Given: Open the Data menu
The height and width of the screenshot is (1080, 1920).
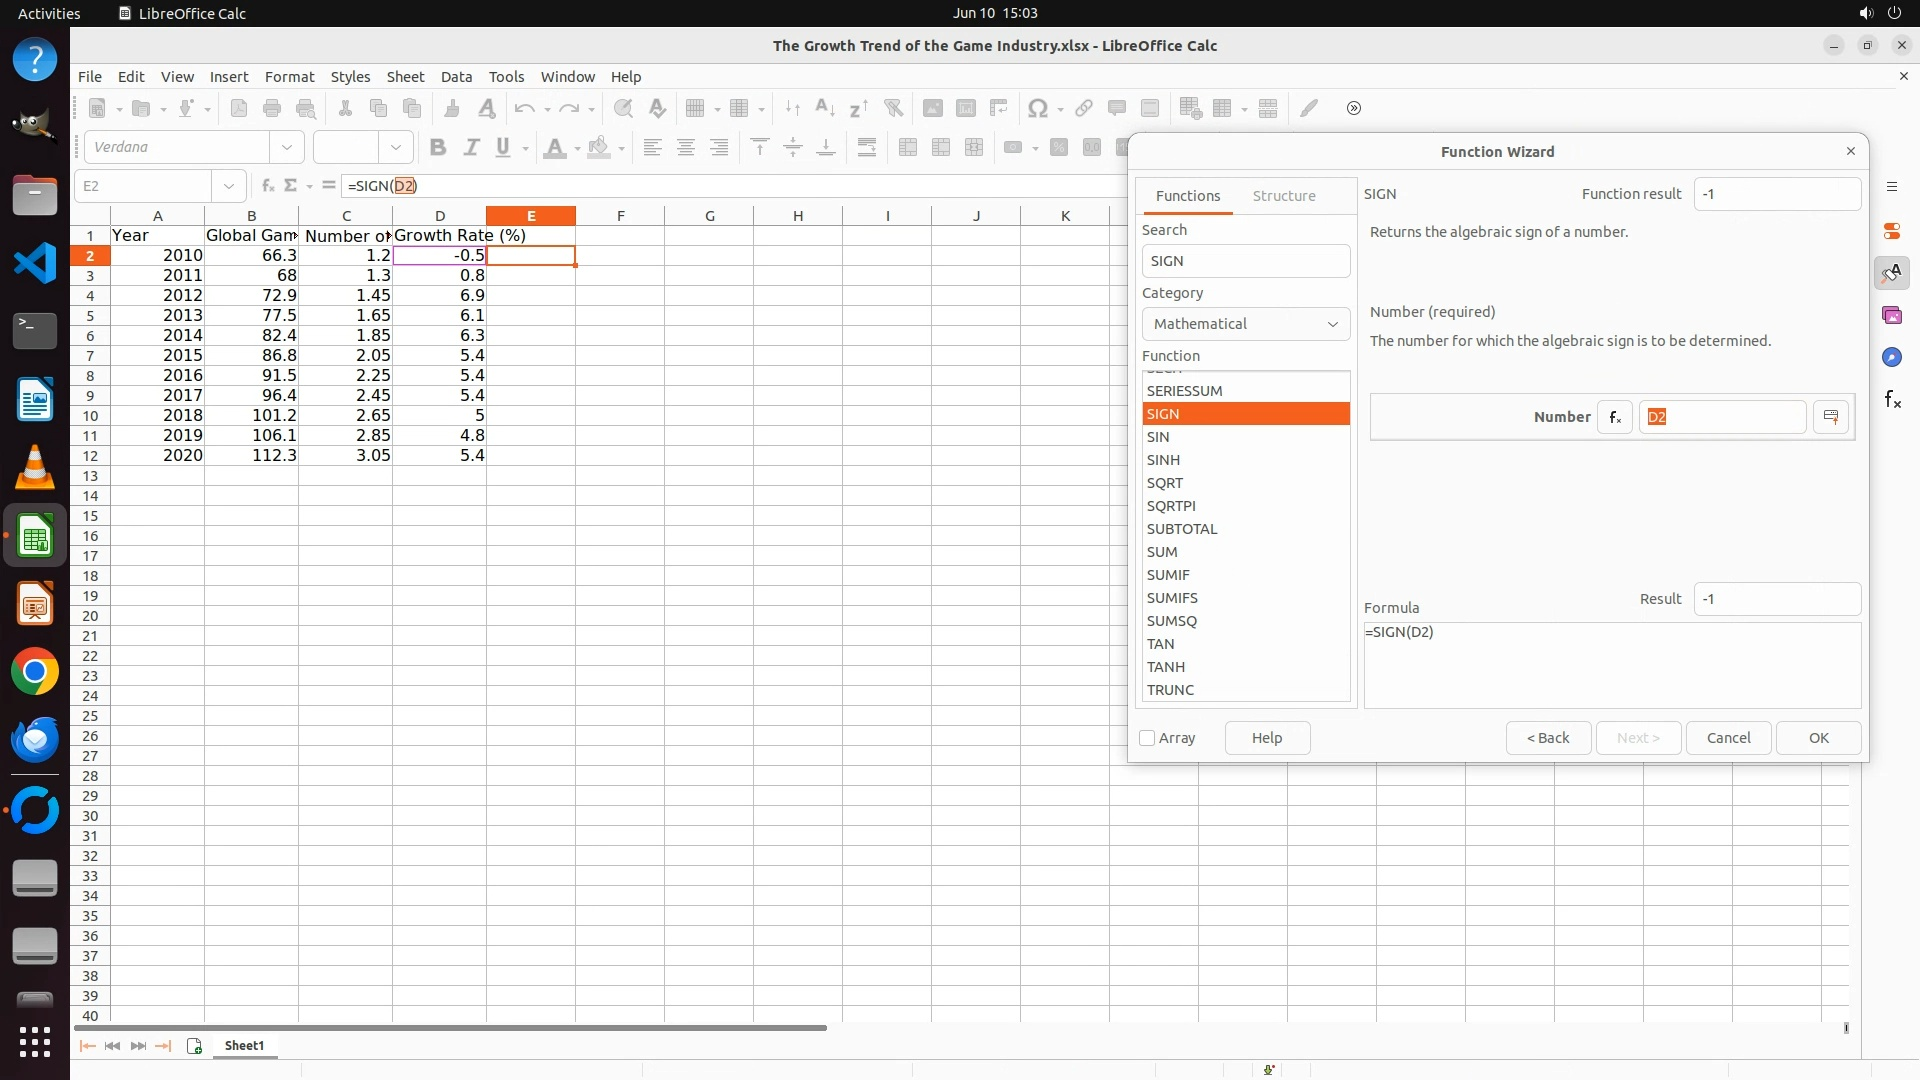Looking at the screenshot, I should (455, 77).
